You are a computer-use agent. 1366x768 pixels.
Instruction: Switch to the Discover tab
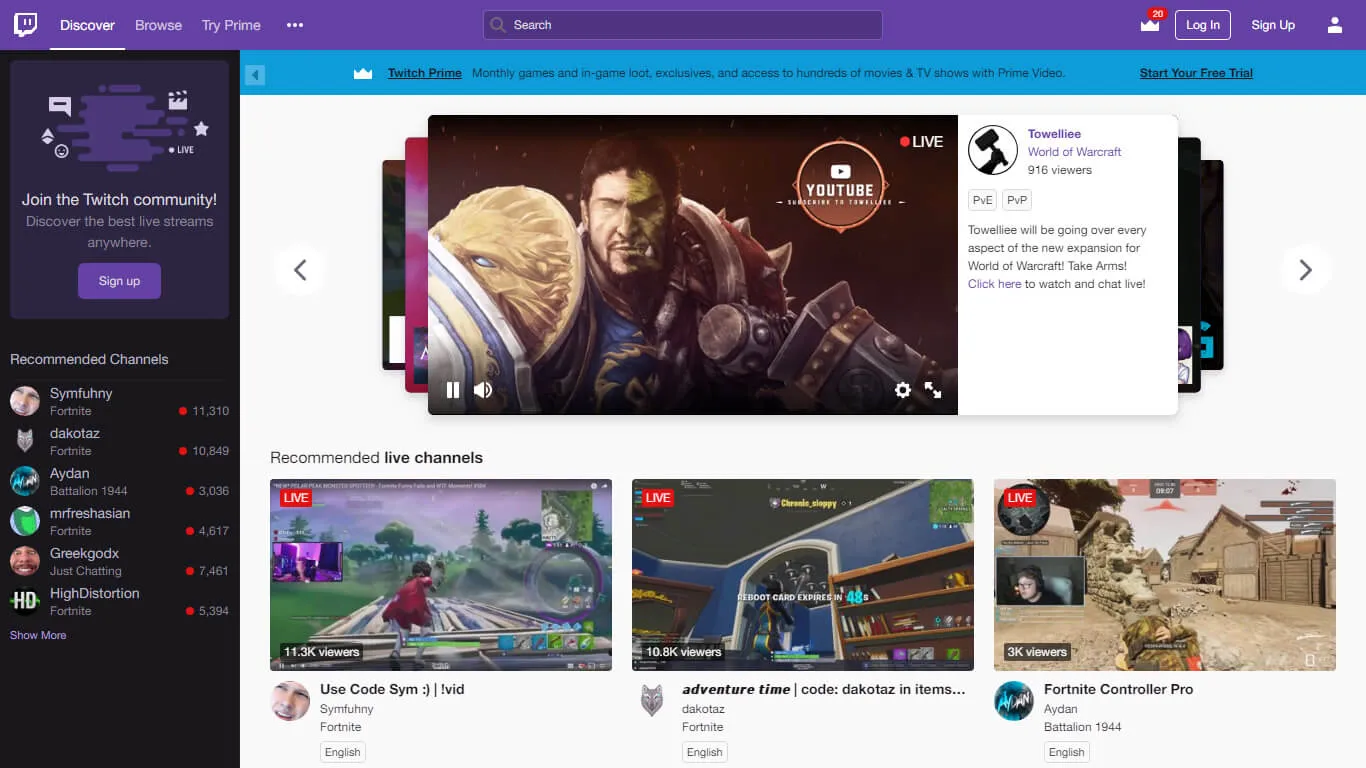tap(88, 25)
